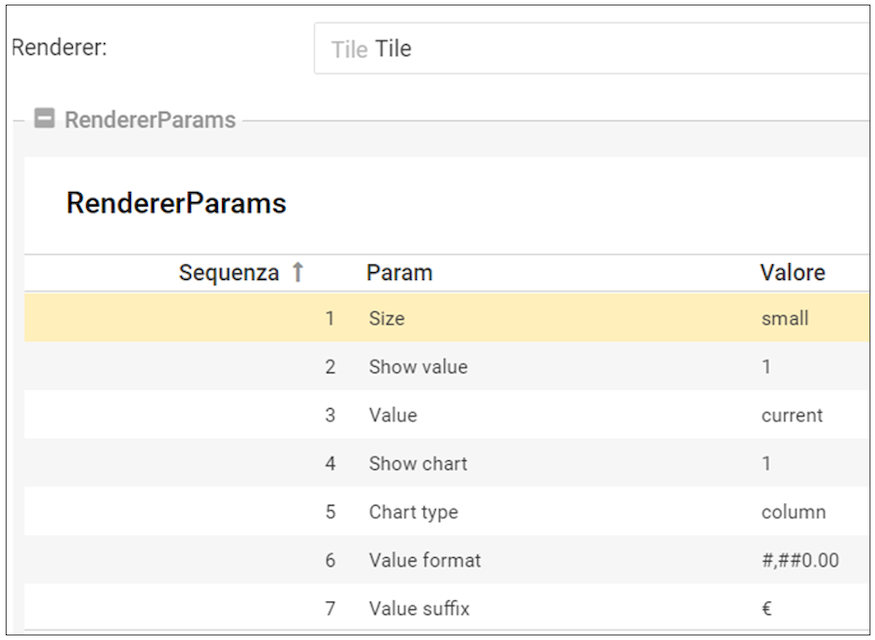Open the Renderer Tile combo box
Image resolution: width=875 pixels, height=640 pixels.
590,49
